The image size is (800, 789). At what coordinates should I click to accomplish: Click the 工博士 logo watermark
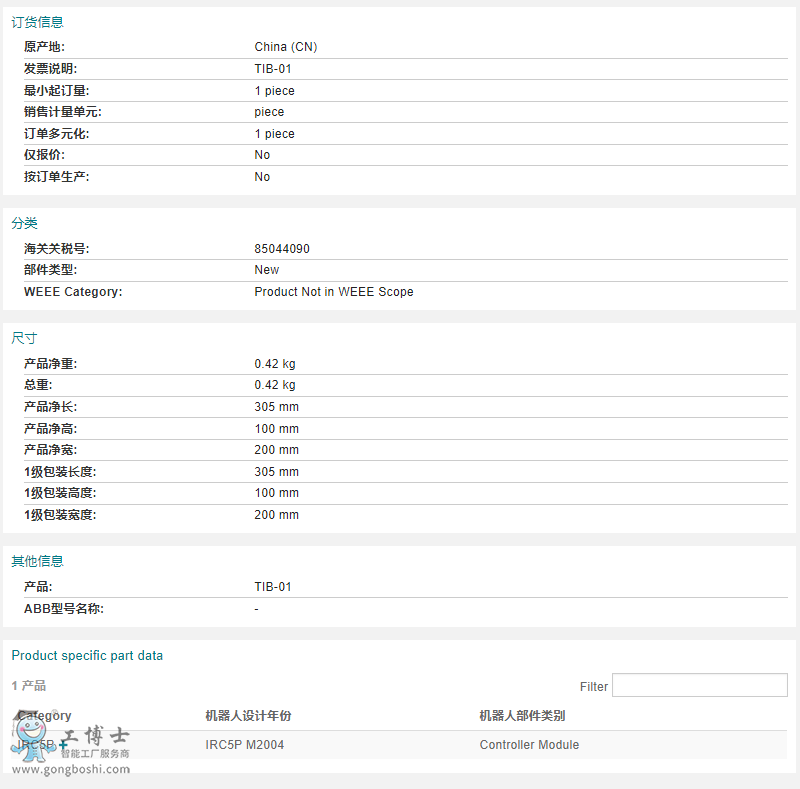(x=95, y=736)
